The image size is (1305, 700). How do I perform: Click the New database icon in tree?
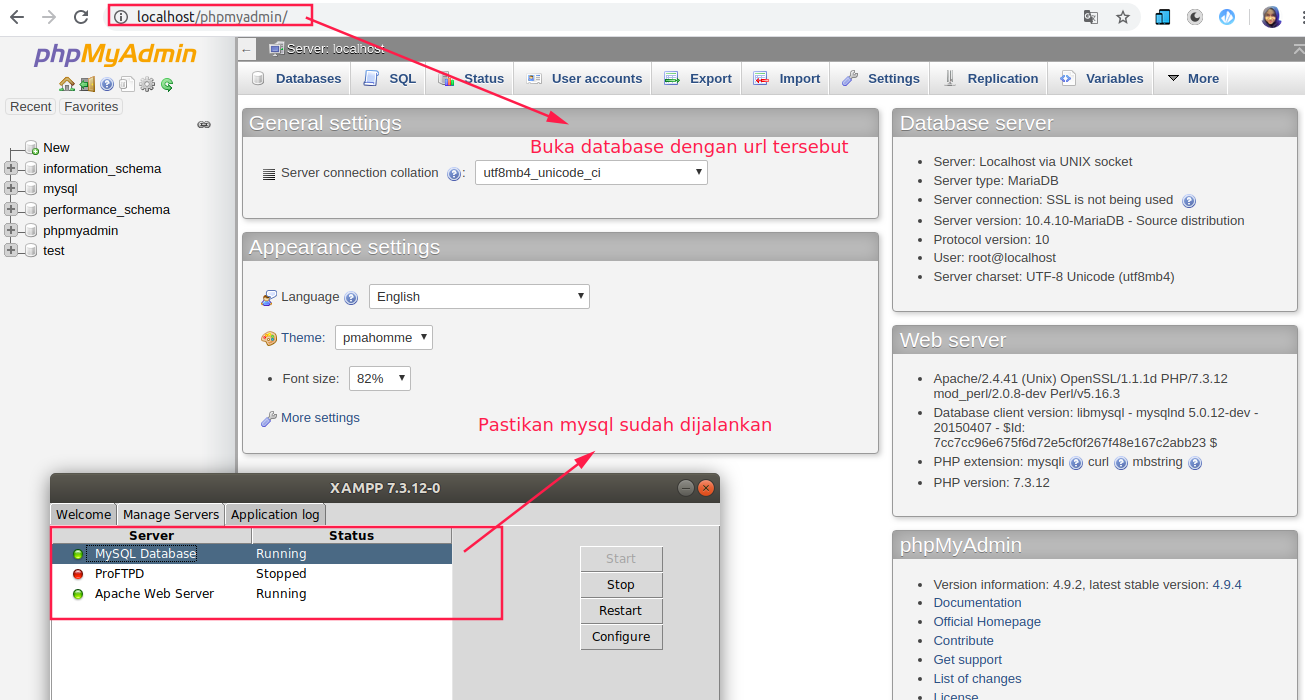(32, 148)
